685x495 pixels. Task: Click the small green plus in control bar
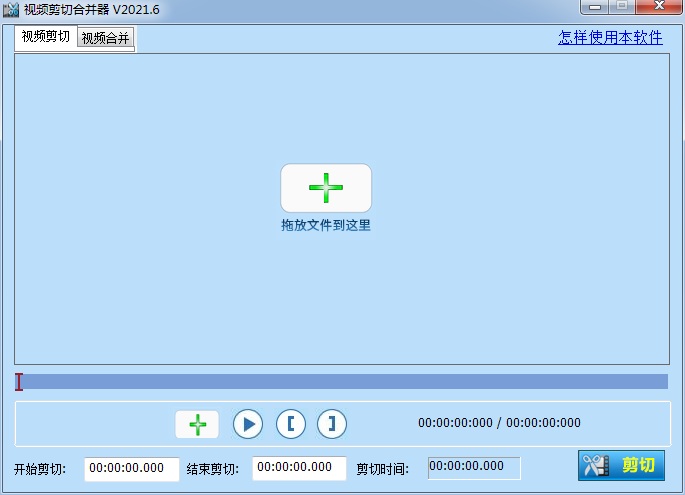(197, 424)
